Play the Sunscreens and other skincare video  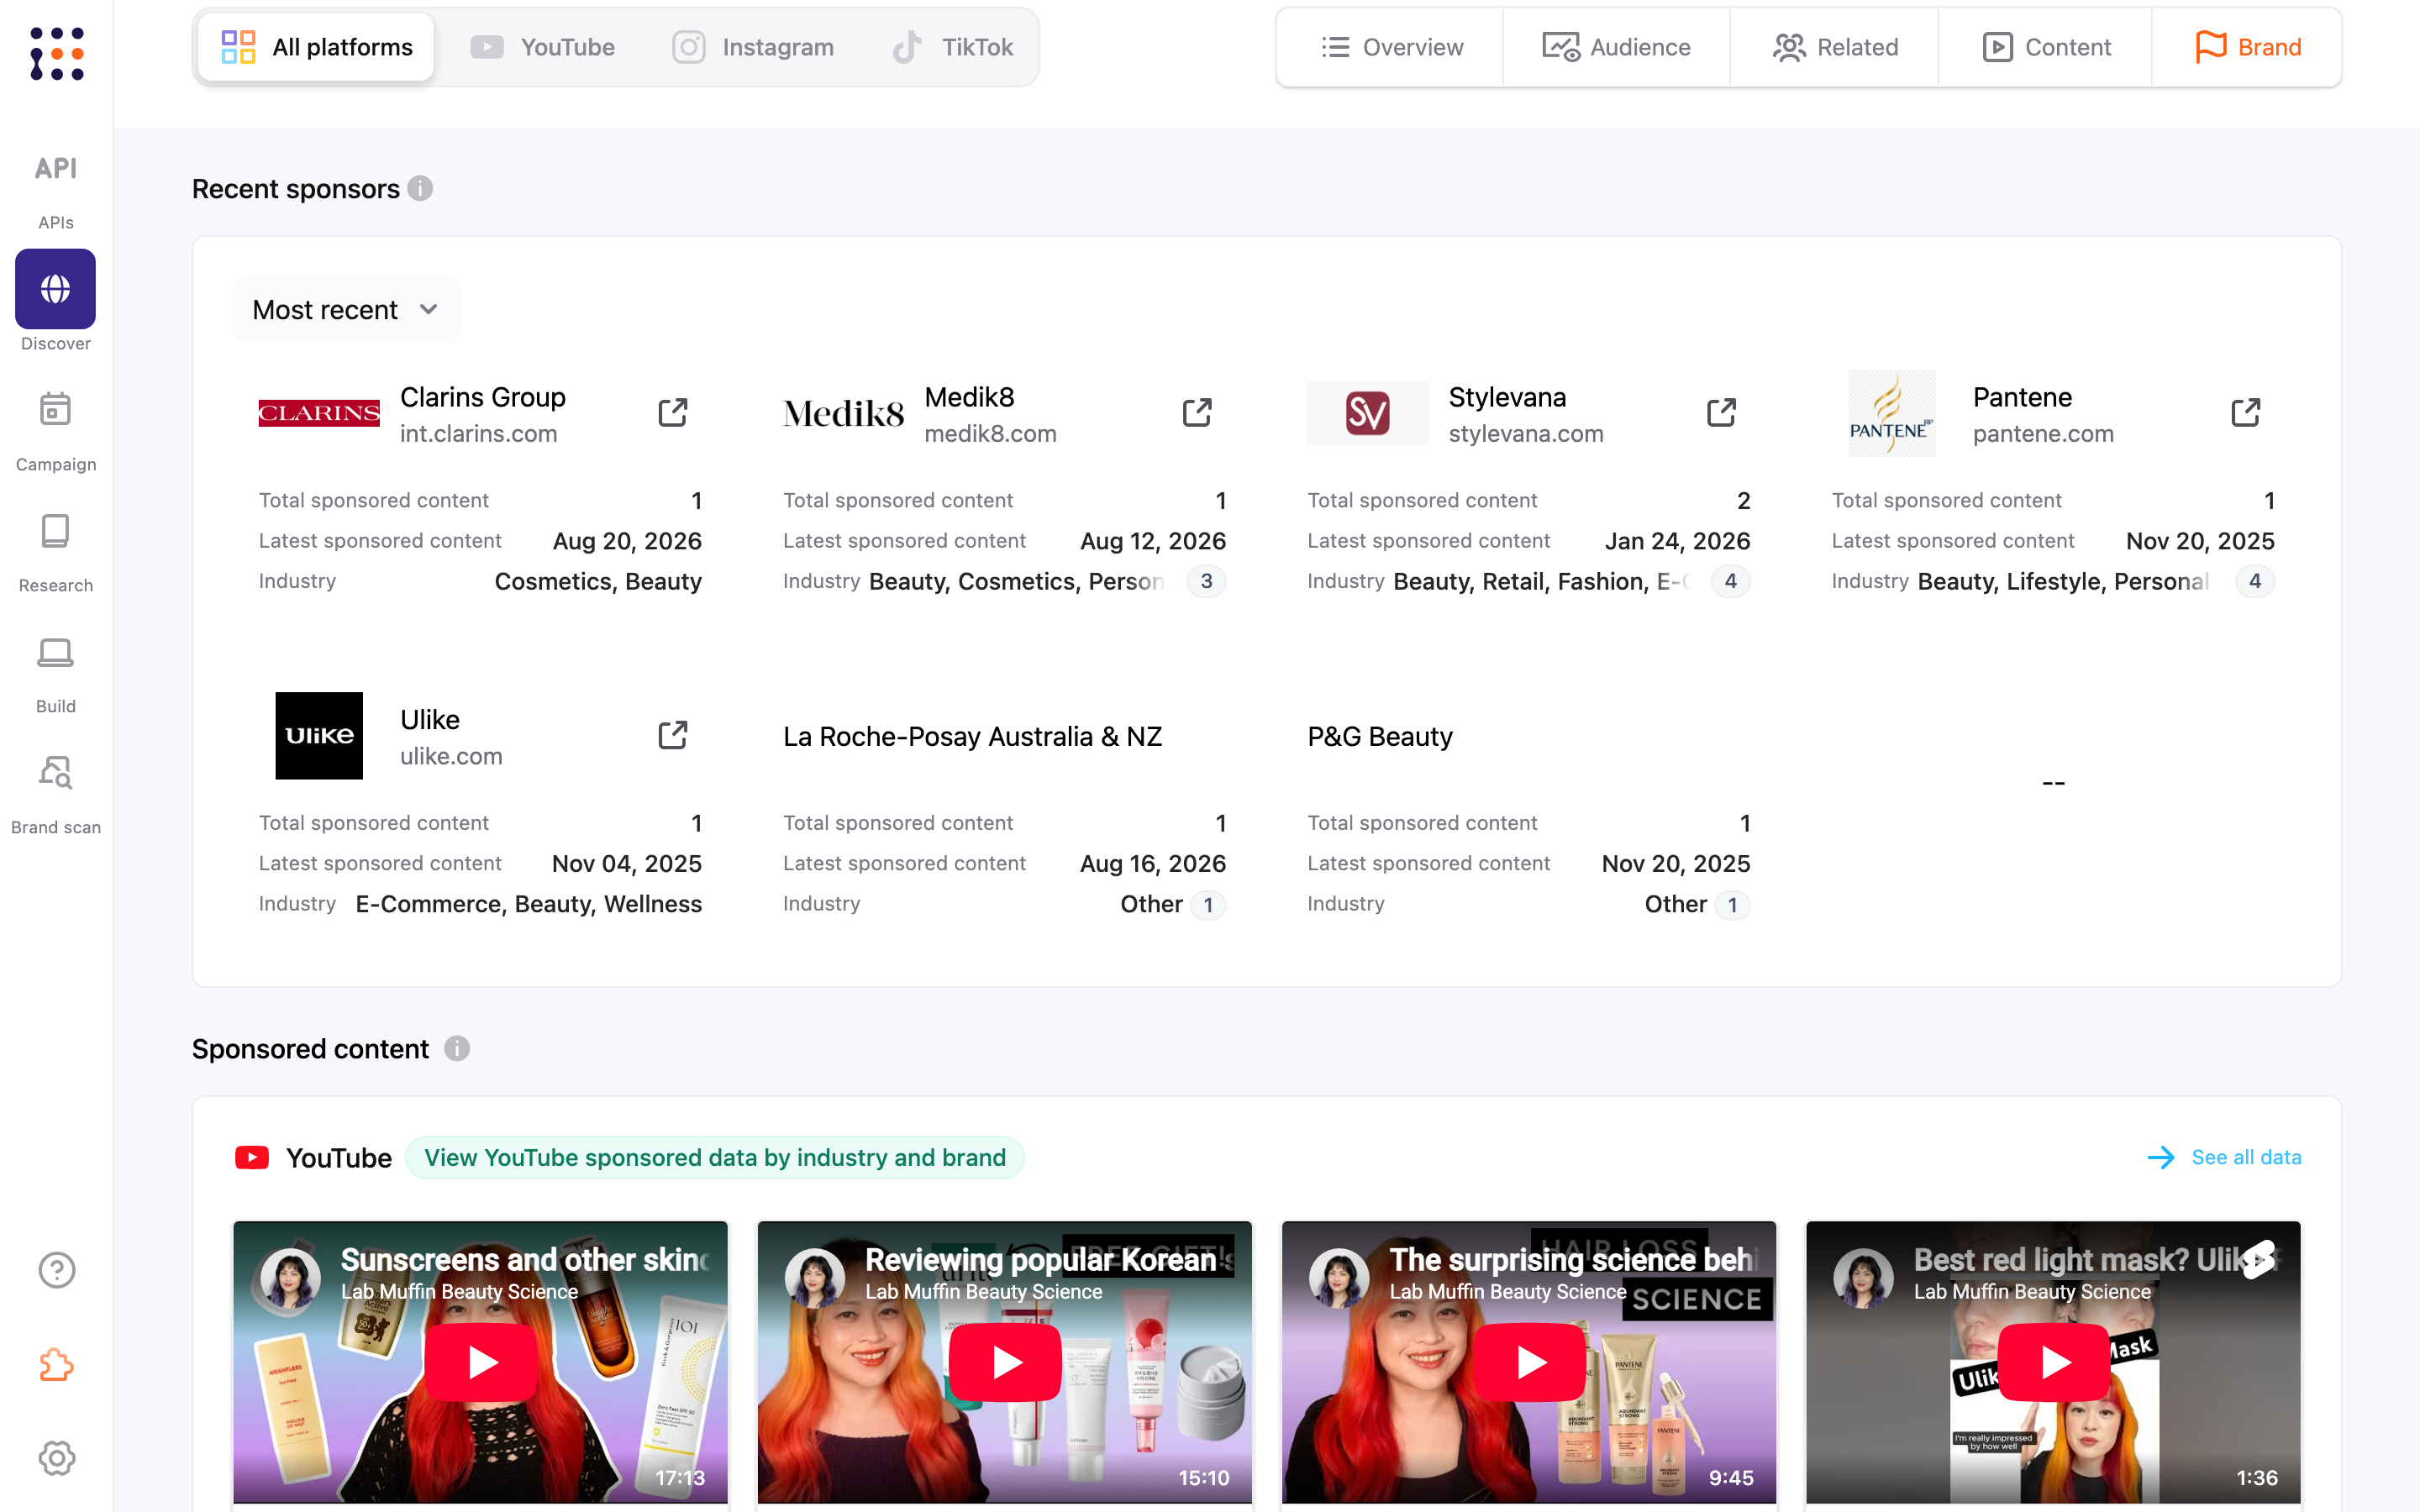[481, 1362]
